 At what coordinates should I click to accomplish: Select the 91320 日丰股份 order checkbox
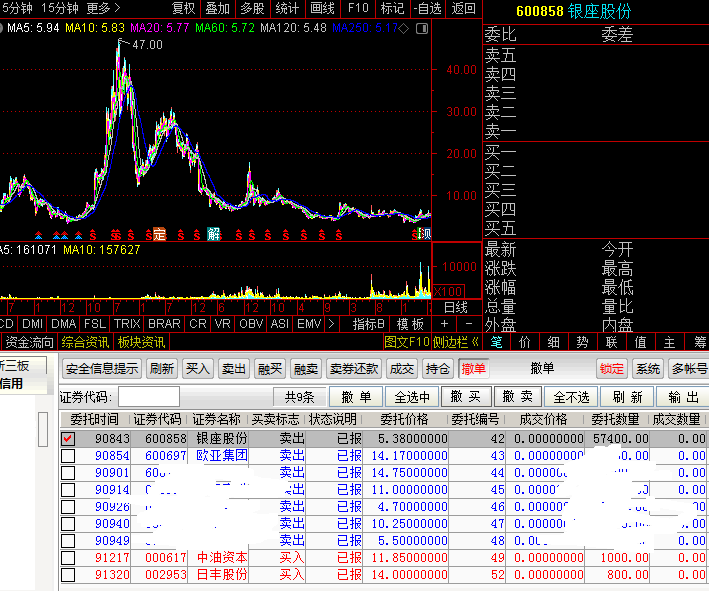point(68,575)
